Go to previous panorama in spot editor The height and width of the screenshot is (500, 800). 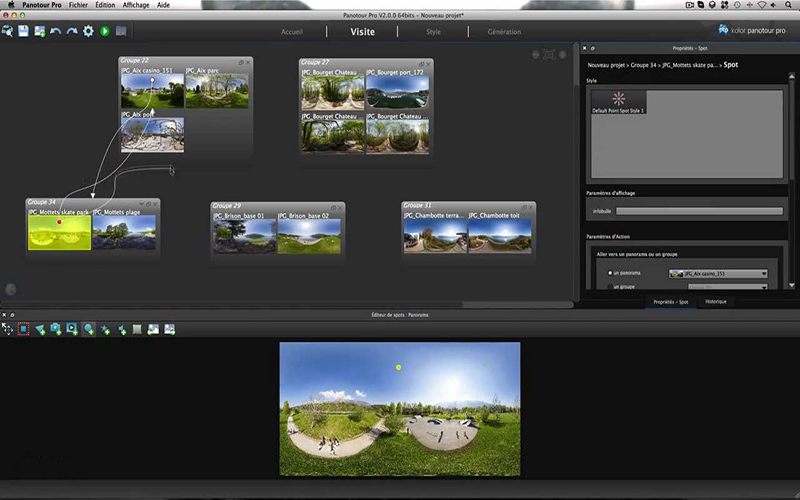153,330
